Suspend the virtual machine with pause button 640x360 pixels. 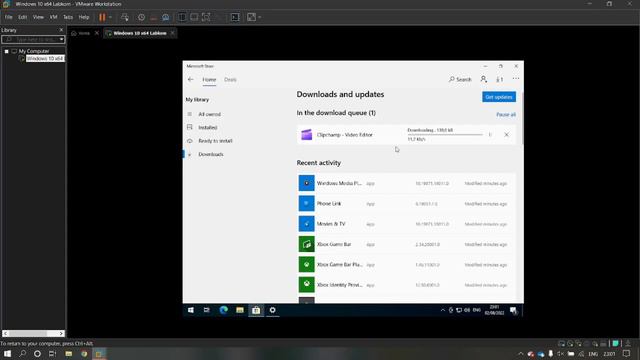[102, 17]
